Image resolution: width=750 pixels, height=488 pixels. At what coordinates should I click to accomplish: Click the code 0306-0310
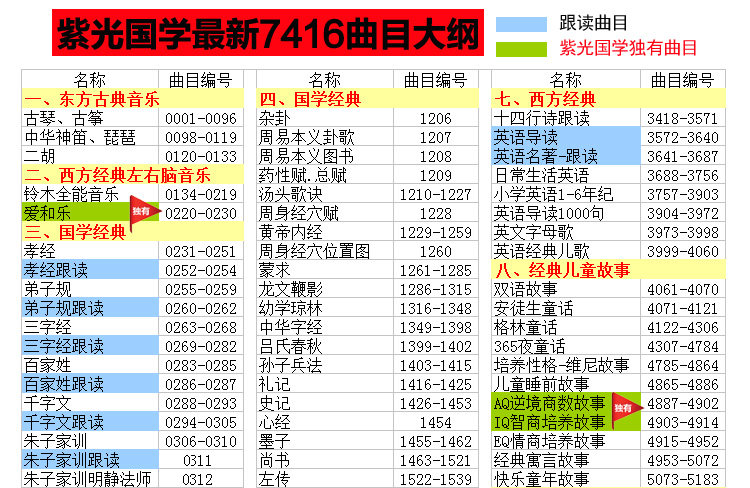[201, 441]
